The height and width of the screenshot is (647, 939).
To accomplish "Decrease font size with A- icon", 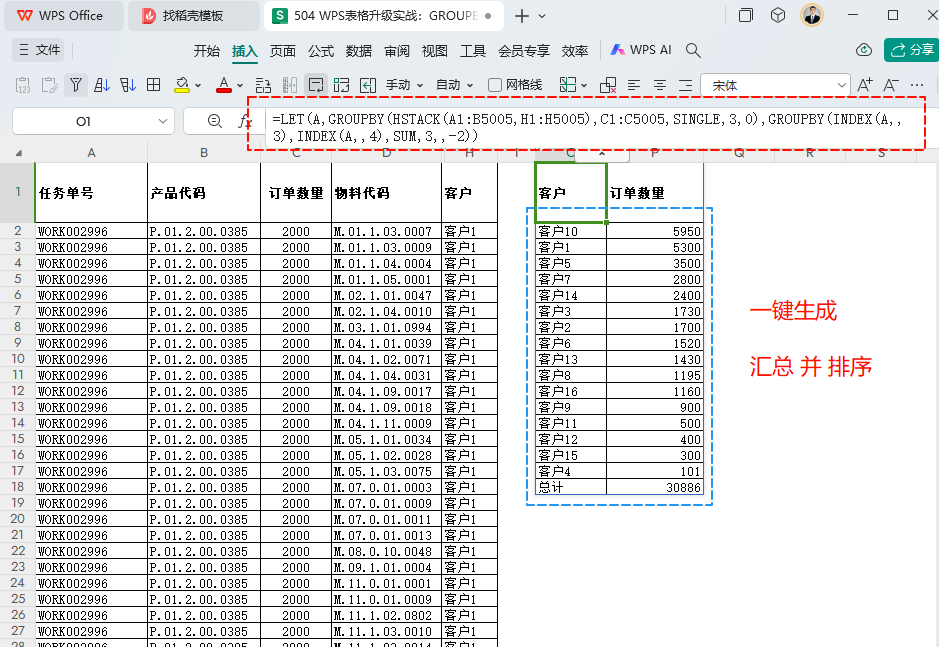I will (891, 85).
